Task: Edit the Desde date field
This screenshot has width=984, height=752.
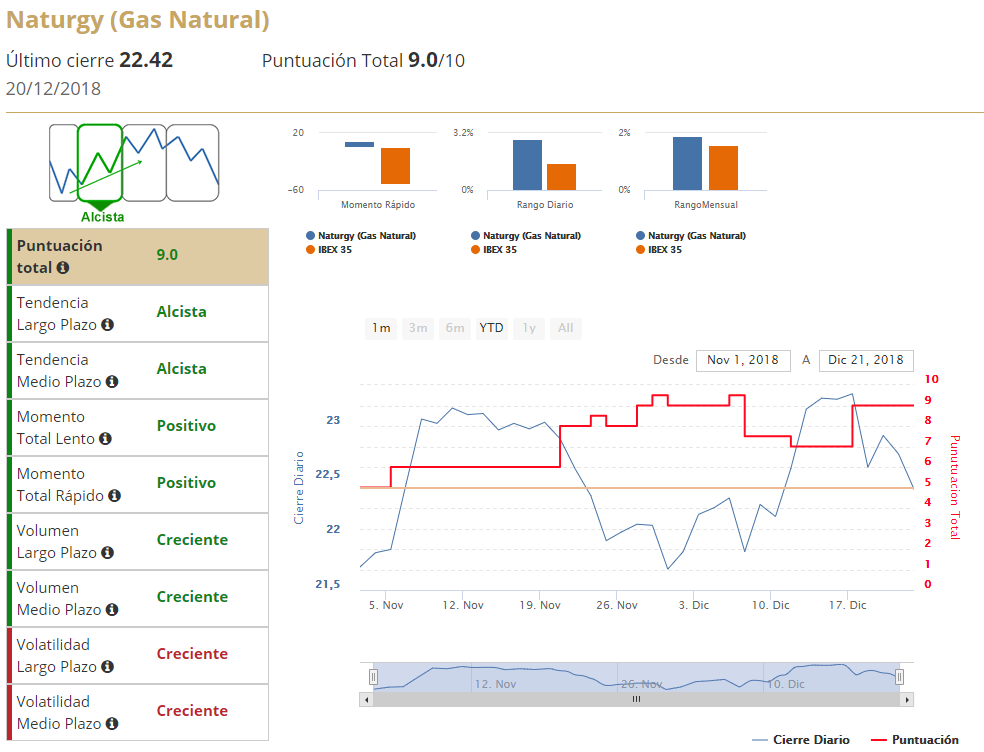Action: tap(743, 360)
